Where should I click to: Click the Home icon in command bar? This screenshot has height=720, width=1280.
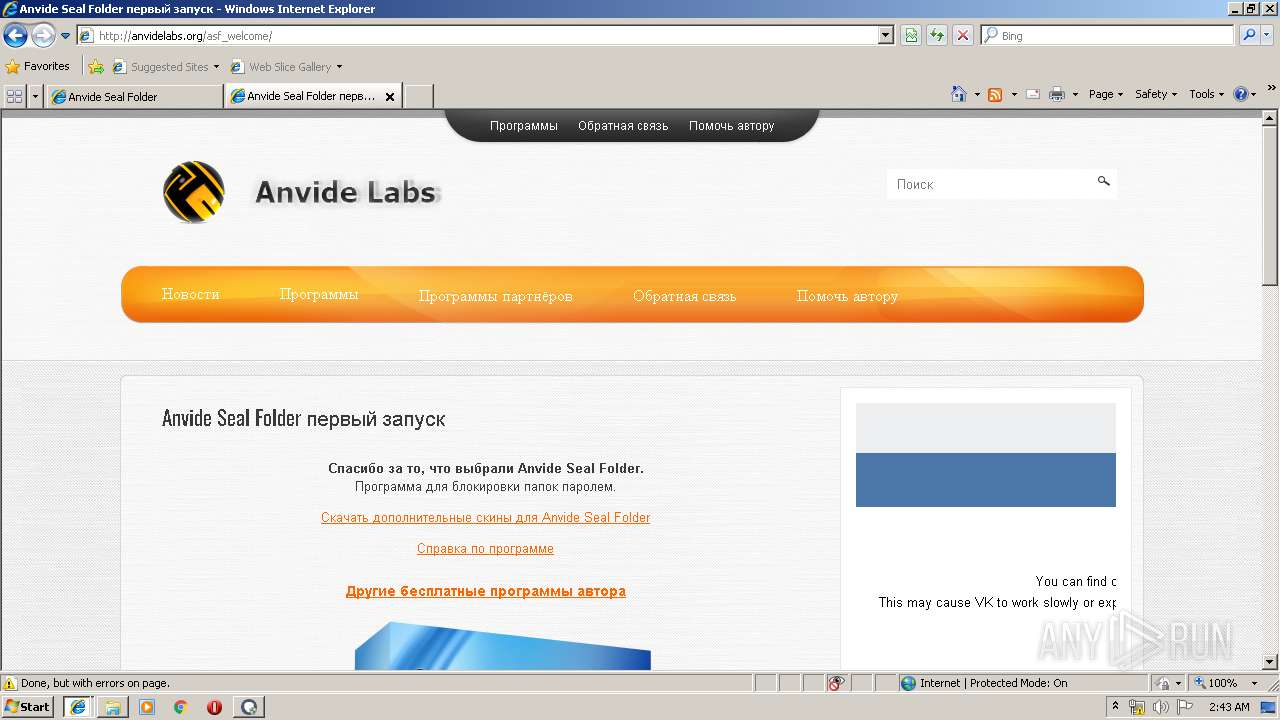959,94
